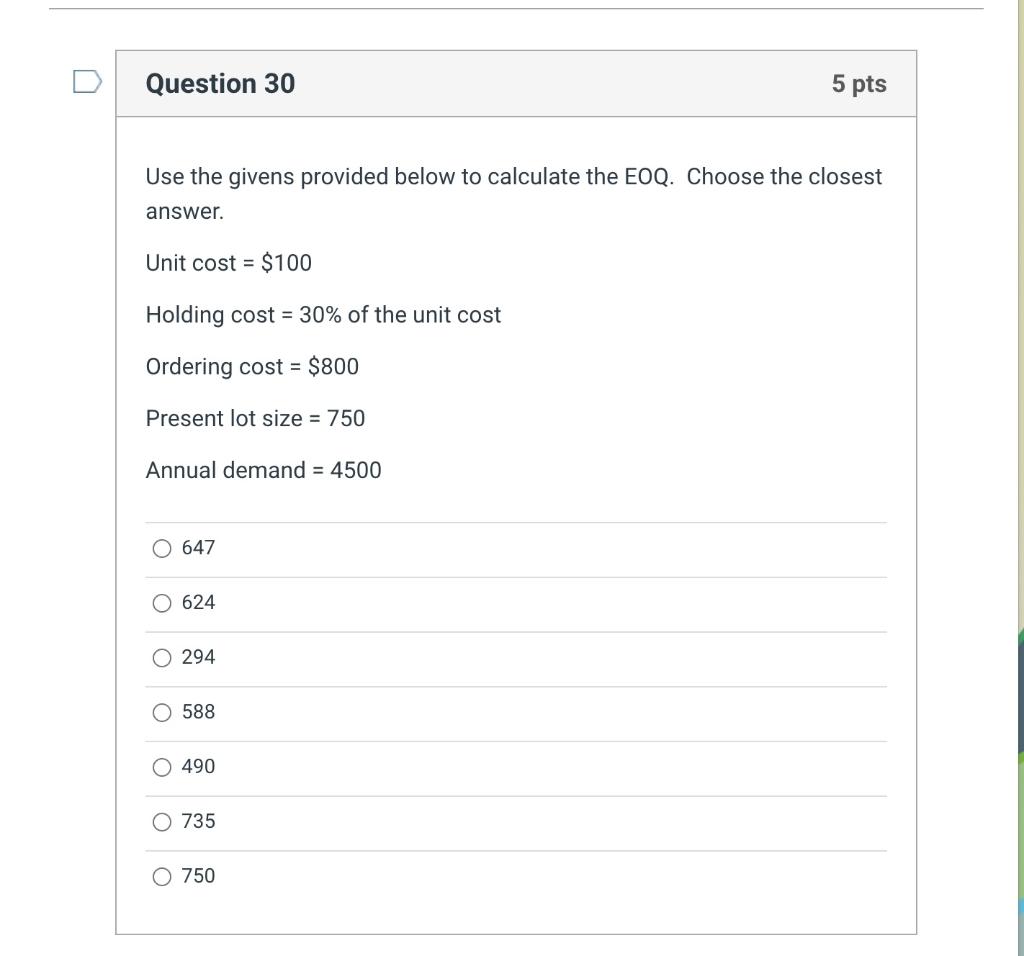Click the EOQ question prompt text
1024x956 pixels.
pyautogui.click(x=513, y=193)
